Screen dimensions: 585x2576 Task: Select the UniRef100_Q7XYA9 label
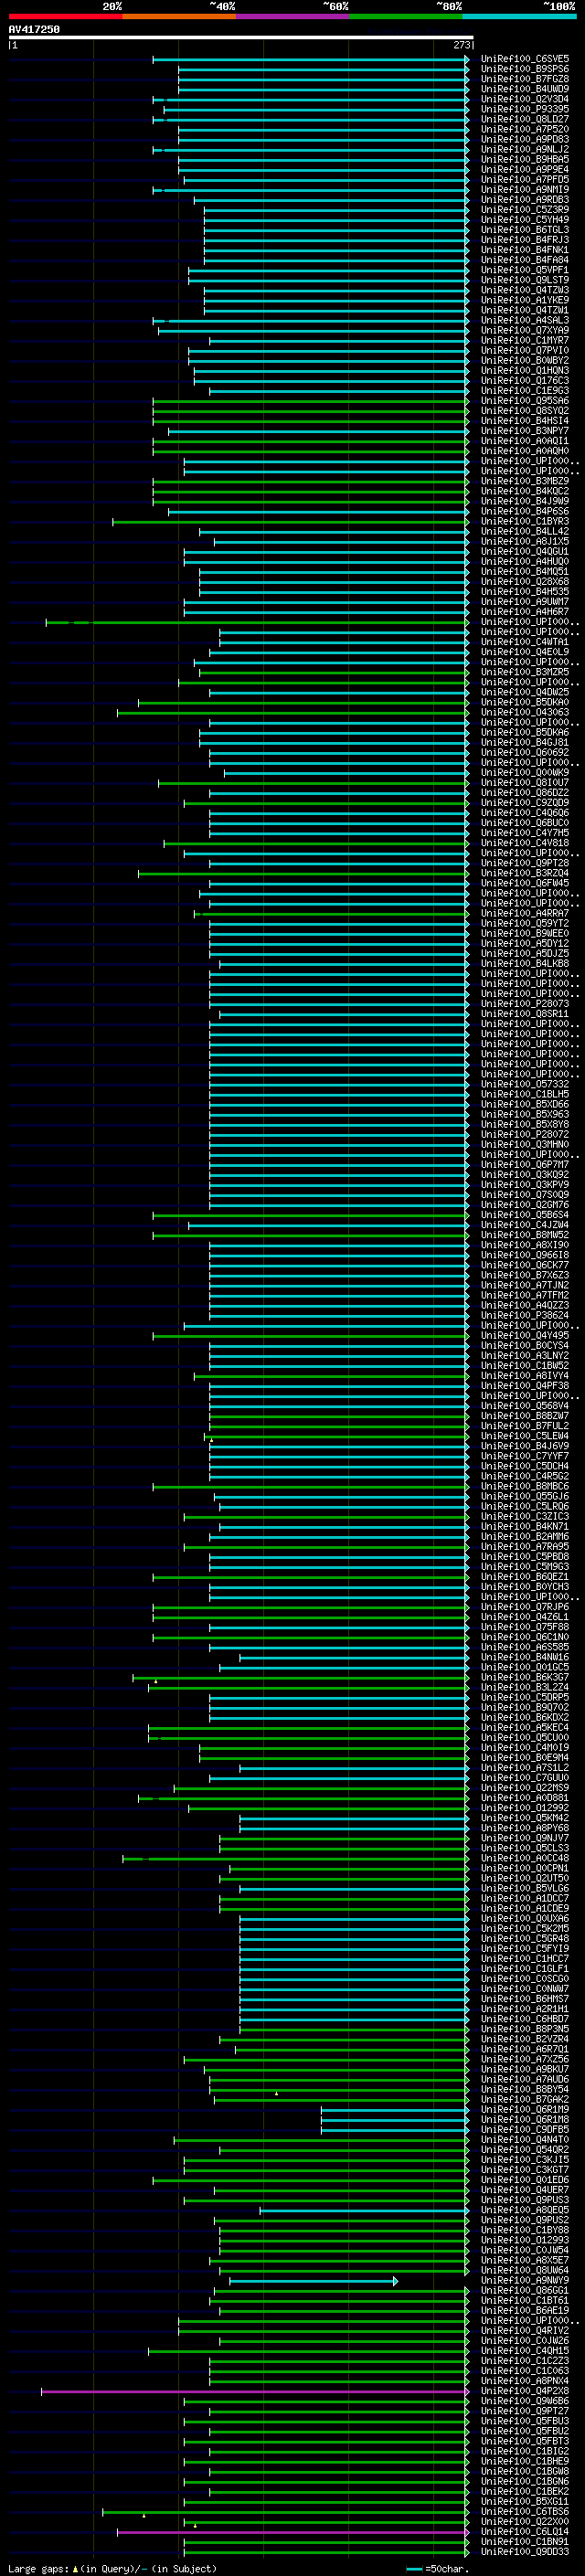(x=525, y=330)
